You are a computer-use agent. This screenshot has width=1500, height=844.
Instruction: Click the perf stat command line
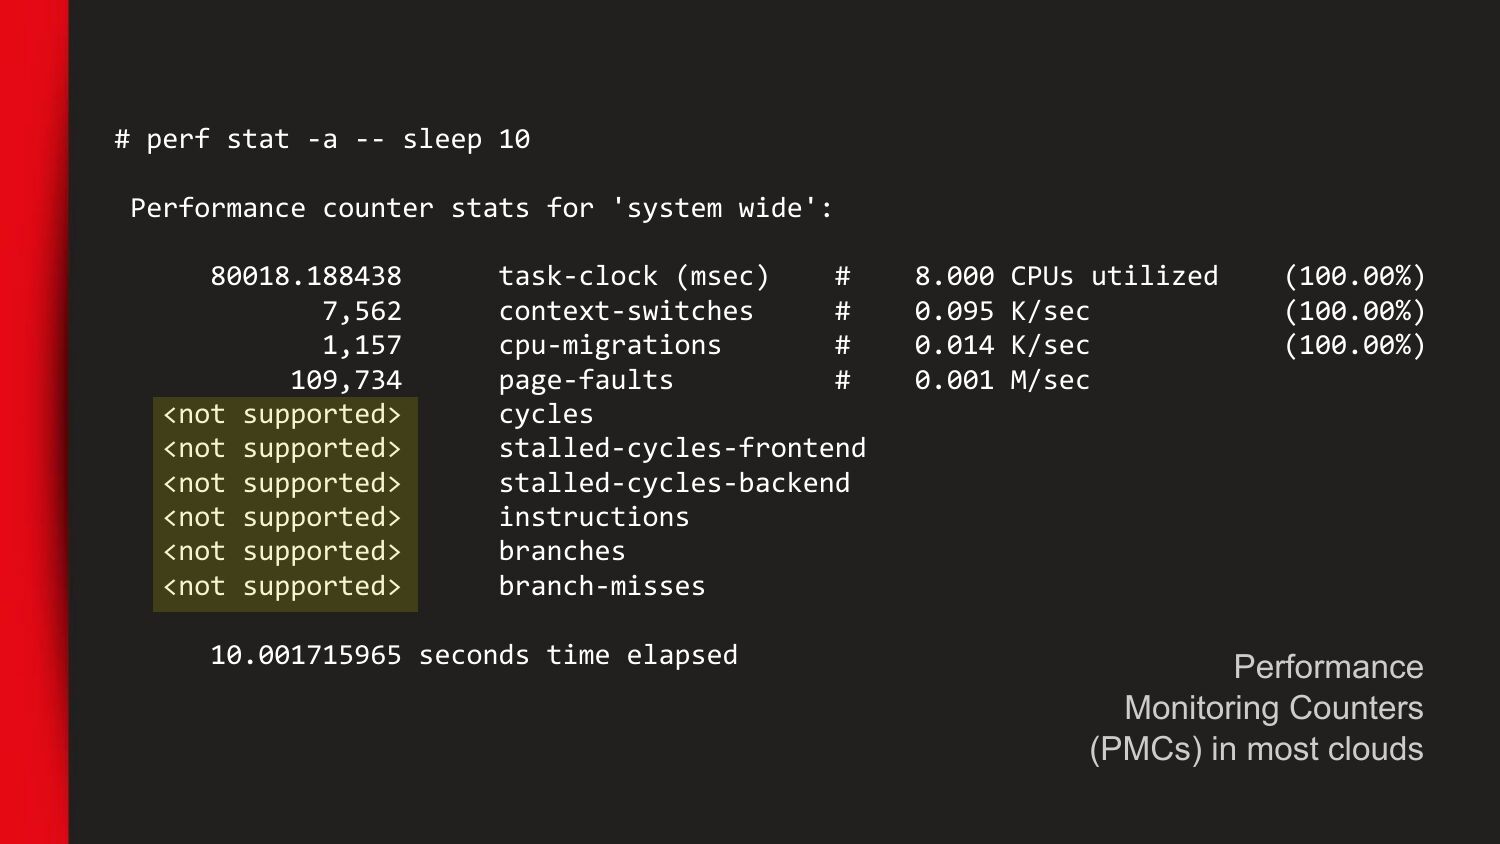click(322, 139)
